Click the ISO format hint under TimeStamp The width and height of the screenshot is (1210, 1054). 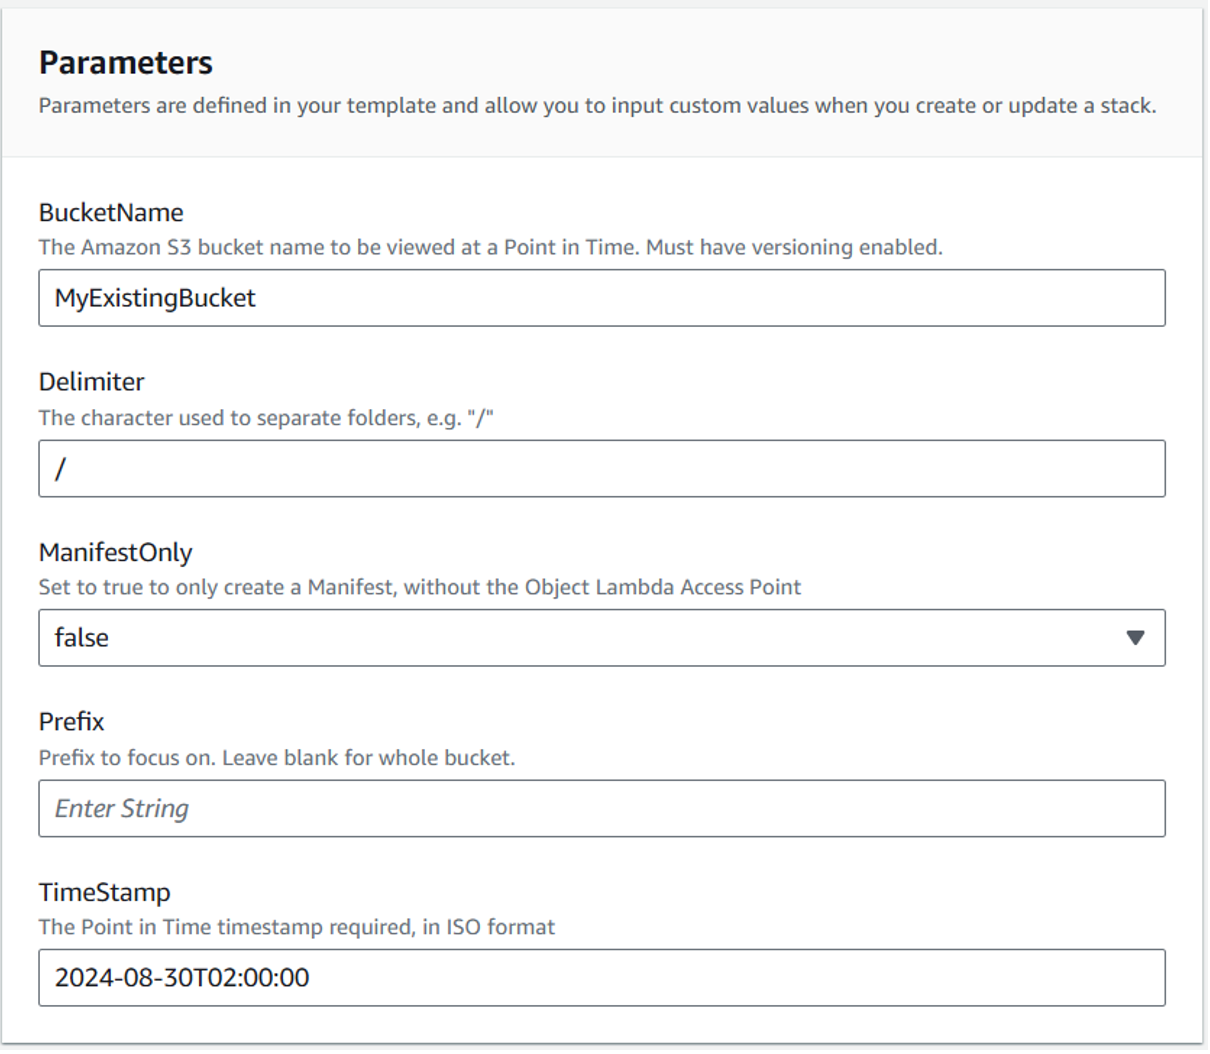(x=295, y=927)
